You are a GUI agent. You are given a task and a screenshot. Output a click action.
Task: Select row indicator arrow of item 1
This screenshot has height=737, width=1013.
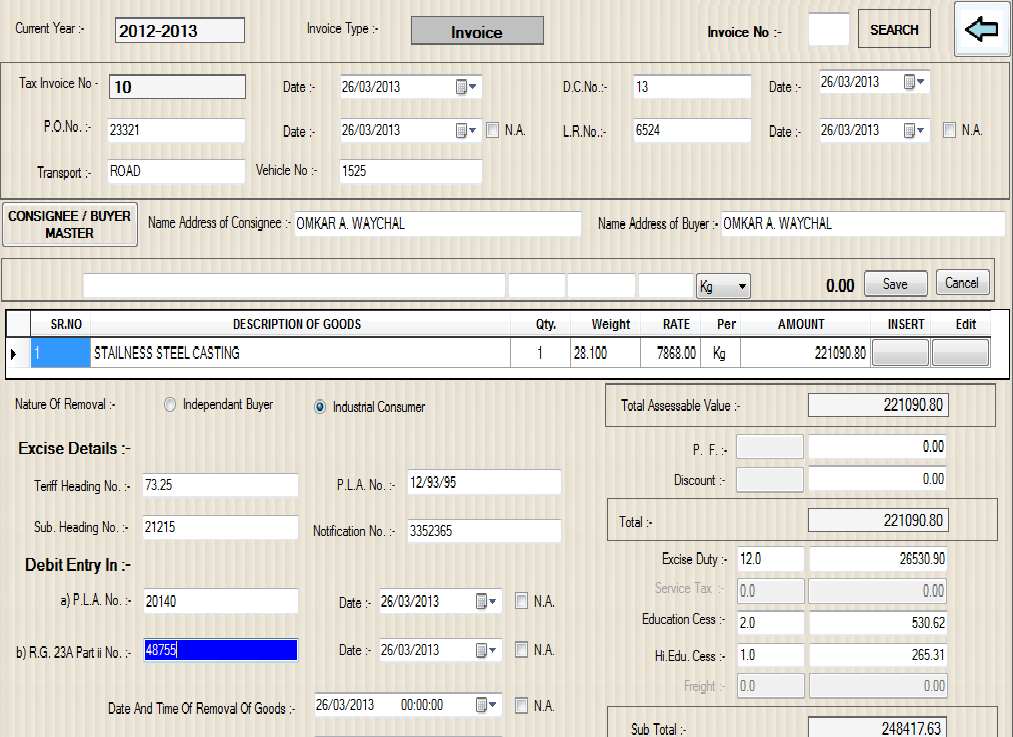(x=14, y=353)
